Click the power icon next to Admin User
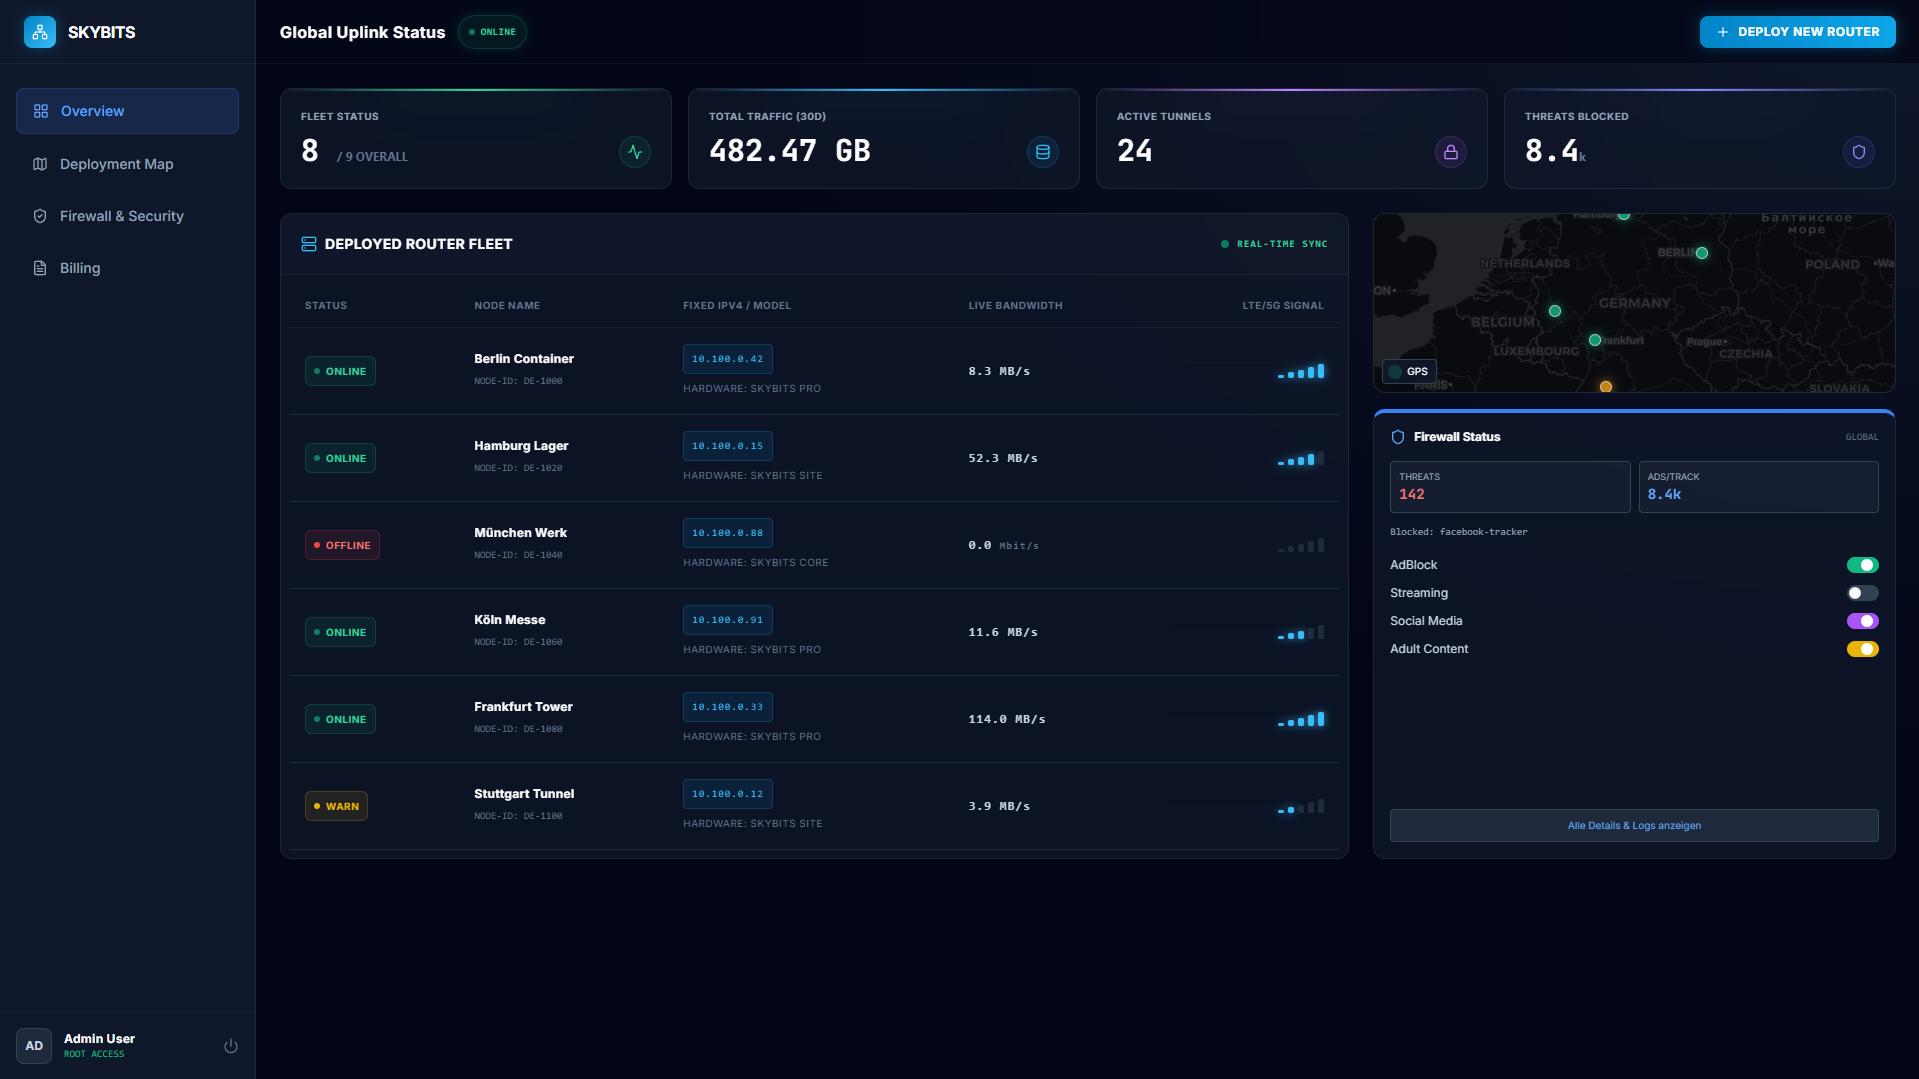The image size is (1919, 1079). click(230, 1045)
